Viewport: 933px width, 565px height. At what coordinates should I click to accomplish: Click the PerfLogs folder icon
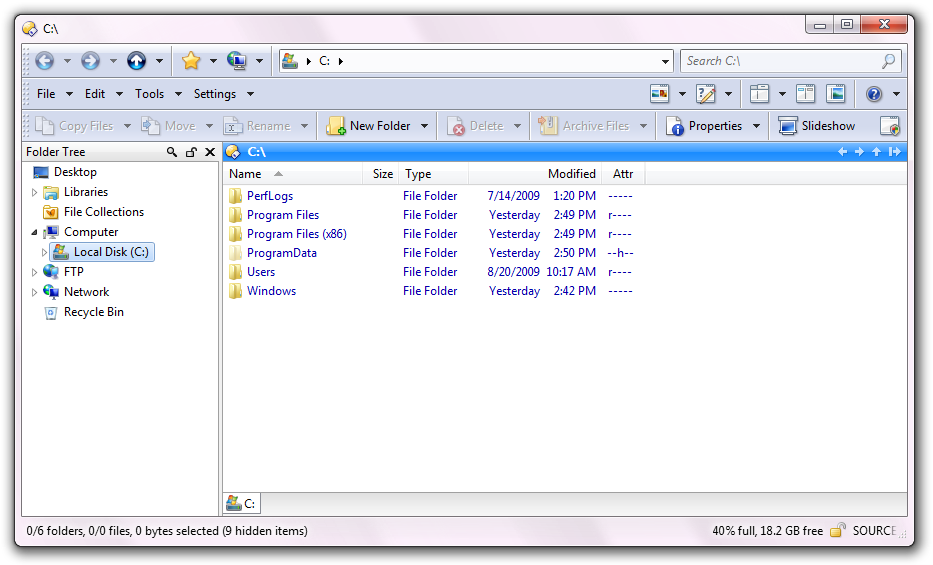coord(236,196)
